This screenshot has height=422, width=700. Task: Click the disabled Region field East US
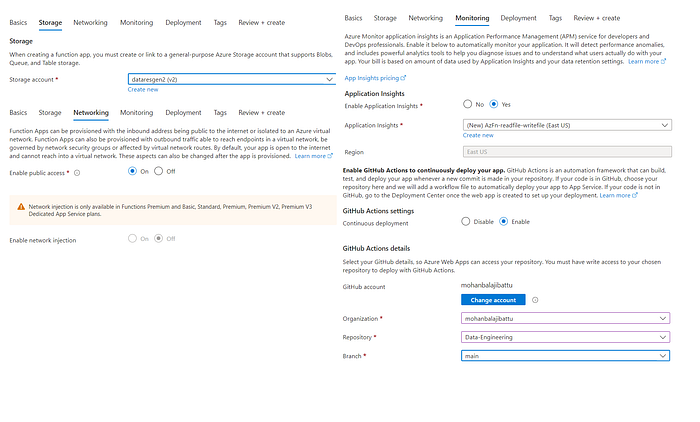tap(567, 152)
